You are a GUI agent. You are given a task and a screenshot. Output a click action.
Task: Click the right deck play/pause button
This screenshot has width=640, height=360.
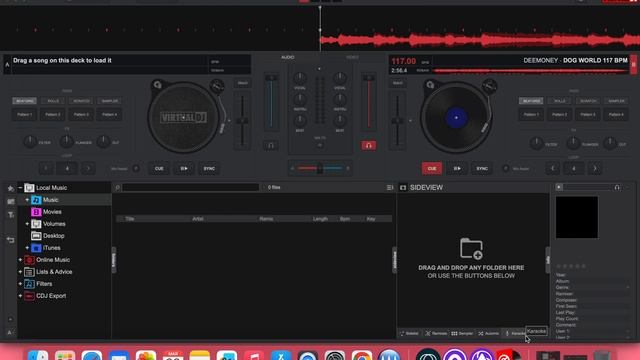(457, 168)
